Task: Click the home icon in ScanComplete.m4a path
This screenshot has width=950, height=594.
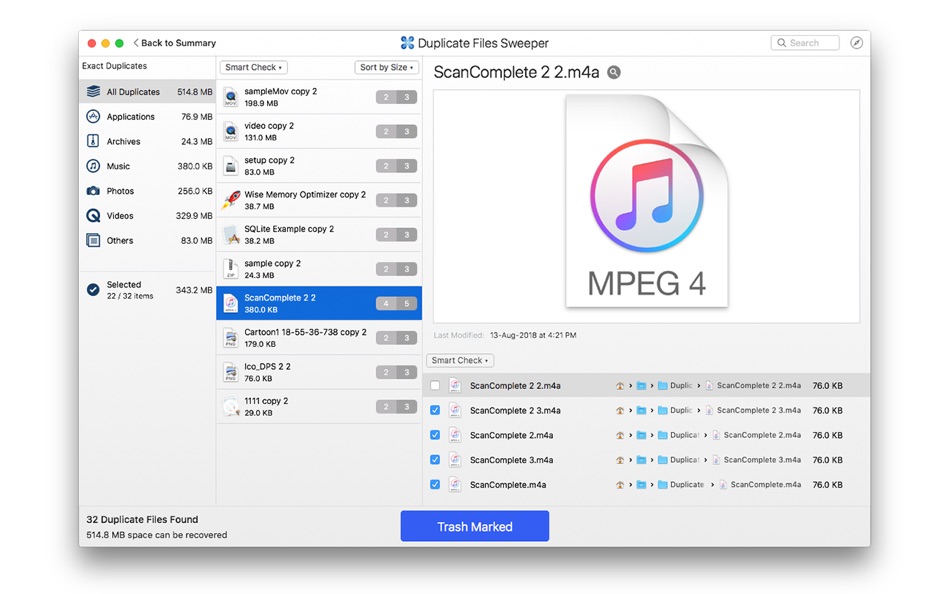Action: pos(620,485)
